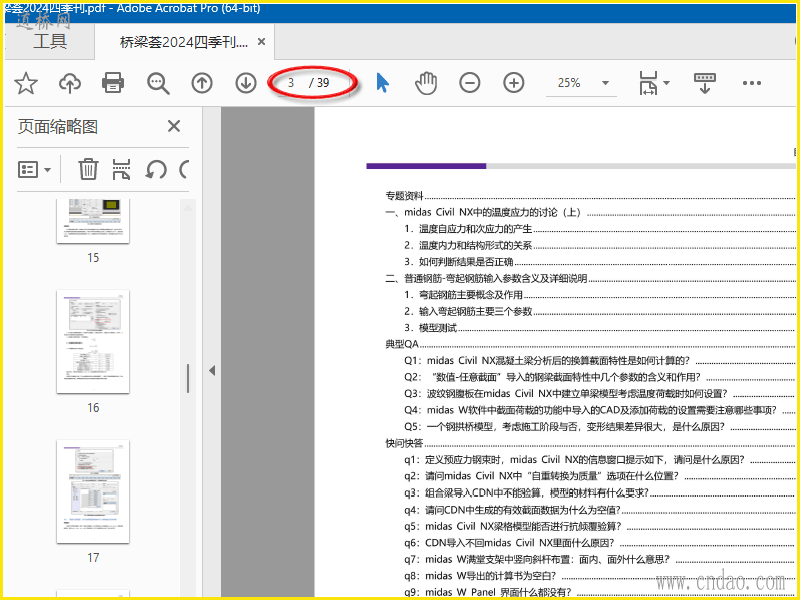Open 3. 如何判断结果是否正确 entry
The height and width of the screenshot is (600, 800).
(458, 262)
